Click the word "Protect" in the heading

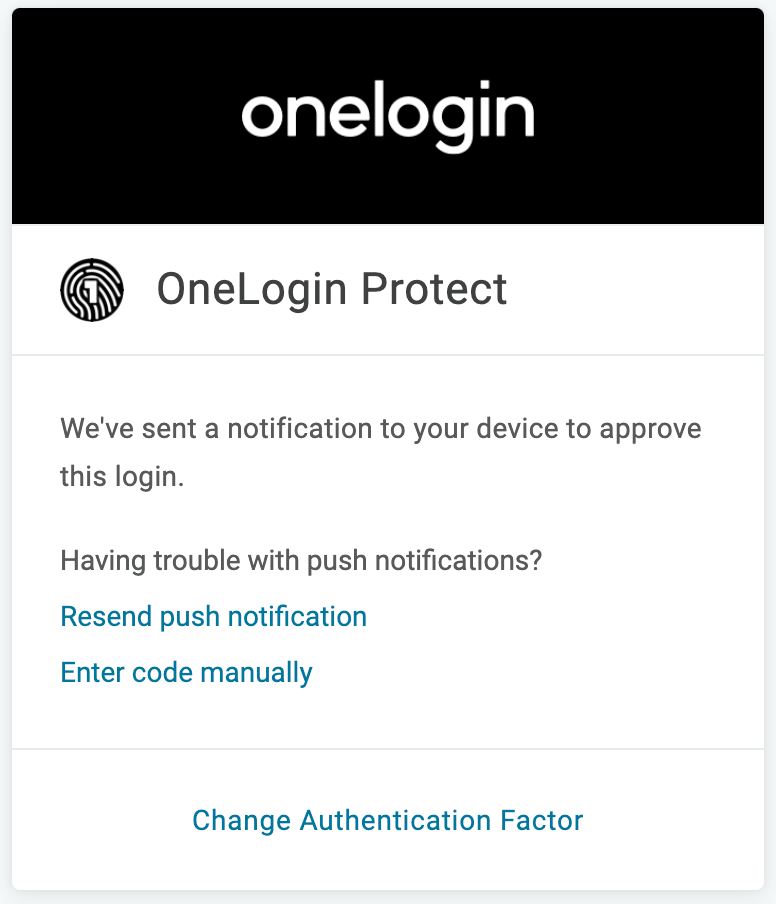[434, 289]
